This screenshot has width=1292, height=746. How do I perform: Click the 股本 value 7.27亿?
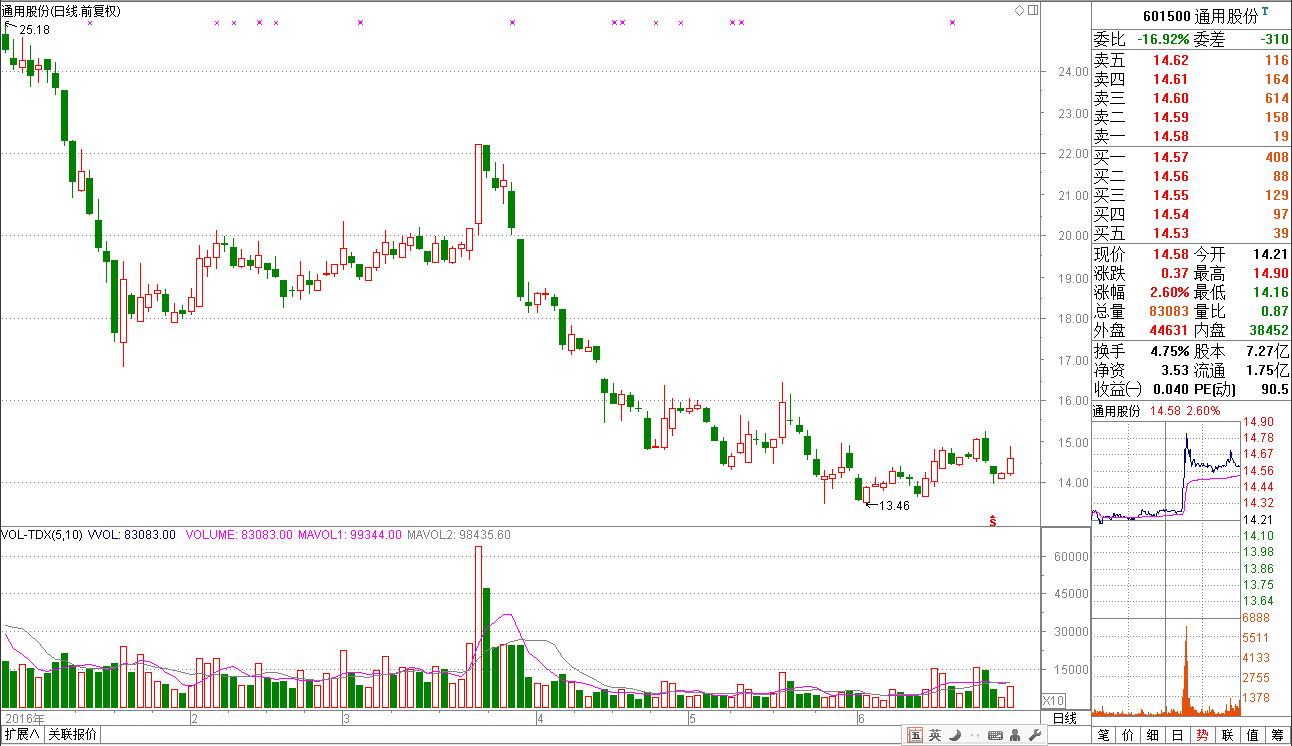click(1268, 351)
